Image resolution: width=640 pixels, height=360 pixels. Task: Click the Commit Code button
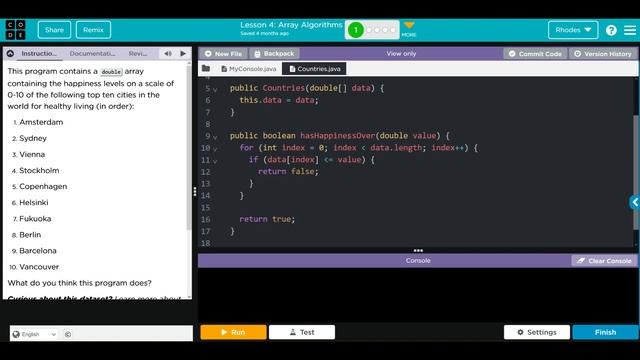click(x=536, y=53)
